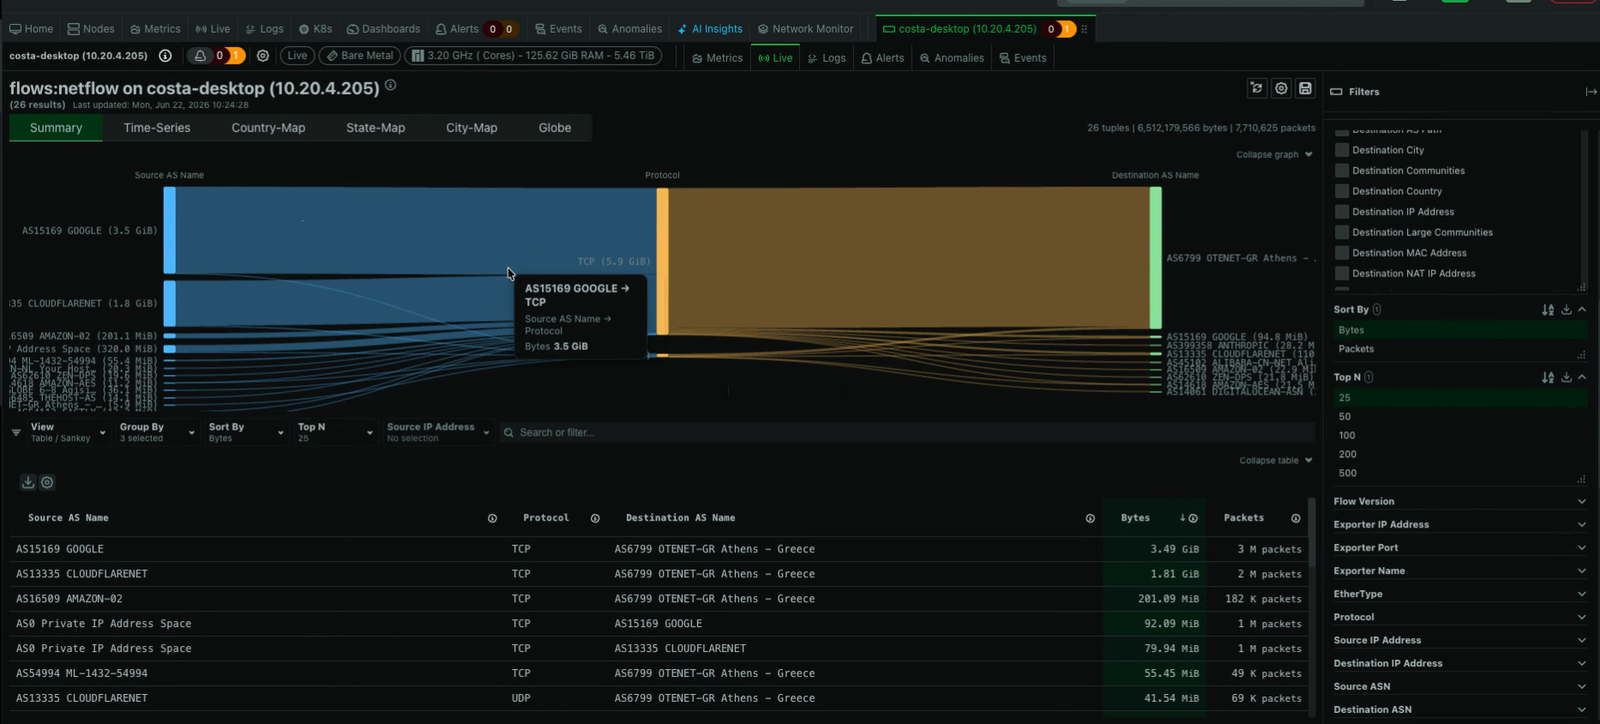Viewport: 1600px width, 724px height.
Task: Click the info icon in the Source AS Name column
Action: point(492,518)
